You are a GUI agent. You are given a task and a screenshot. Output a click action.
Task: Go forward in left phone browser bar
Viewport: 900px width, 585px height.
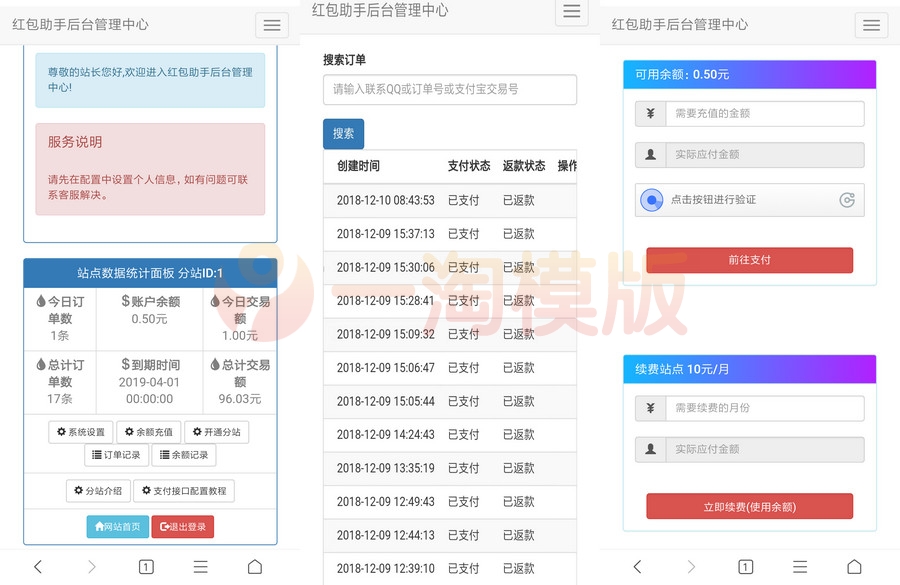92,567
